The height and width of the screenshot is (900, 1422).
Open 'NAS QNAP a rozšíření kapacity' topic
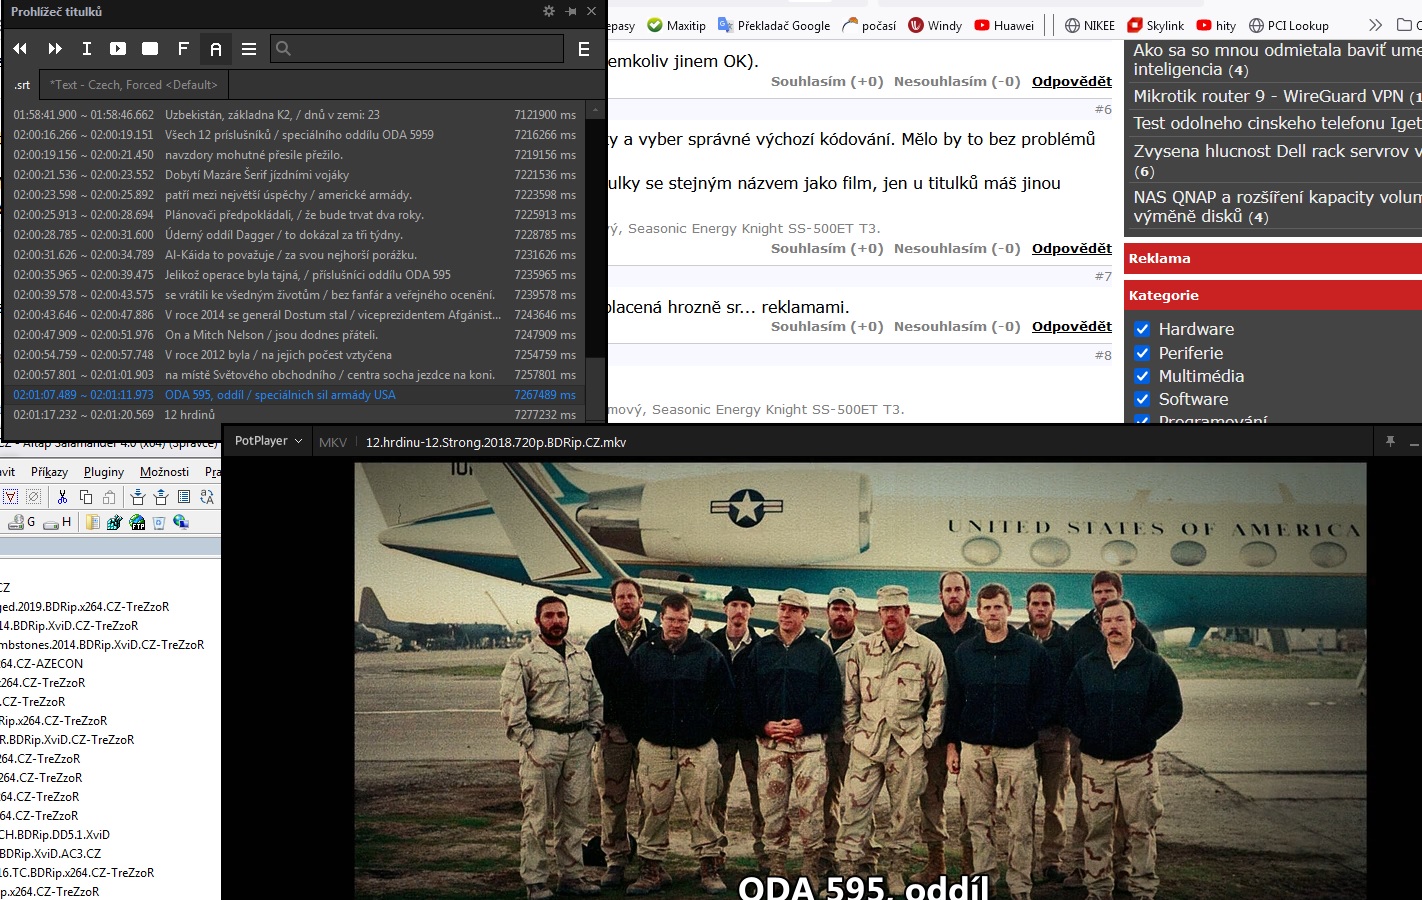coord(1277,206)
